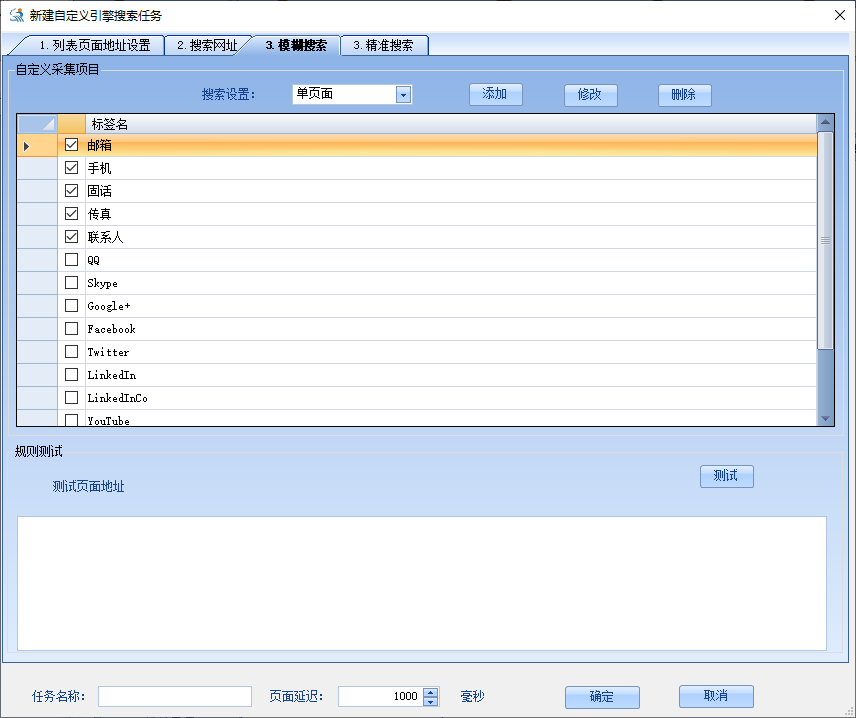Click the 删除 button
The height and width of the screenshot is (718, 856).
[x=684, y=95]
